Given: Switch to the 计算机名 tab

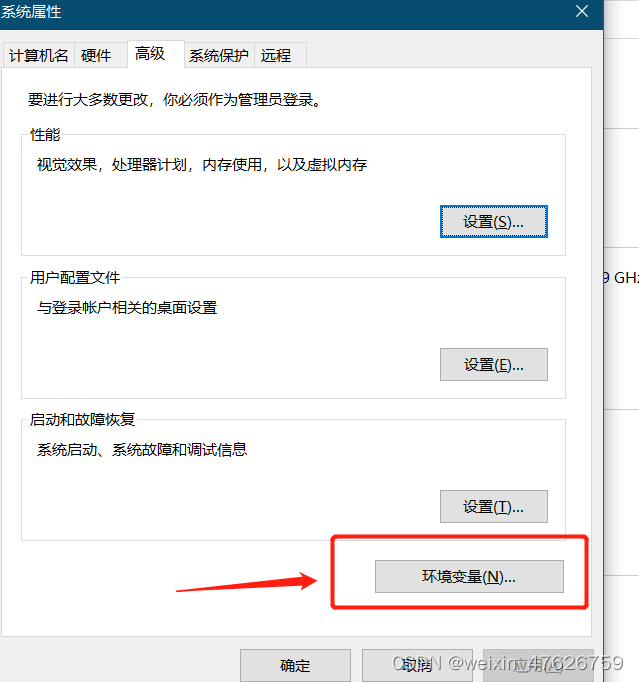Looking at the screenshot, I should point(38,55).
